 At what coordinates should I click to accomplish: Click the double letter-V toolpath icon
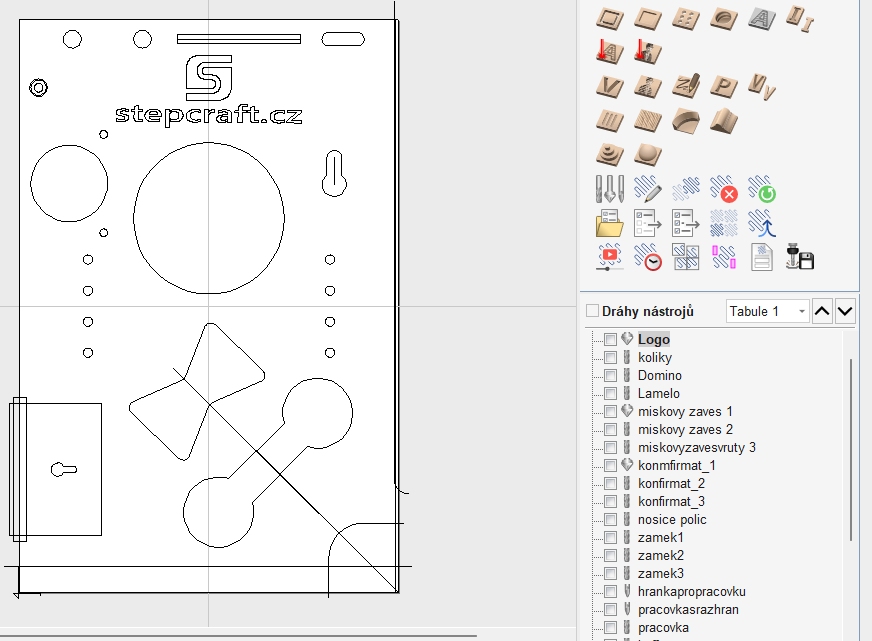point(762,87)
